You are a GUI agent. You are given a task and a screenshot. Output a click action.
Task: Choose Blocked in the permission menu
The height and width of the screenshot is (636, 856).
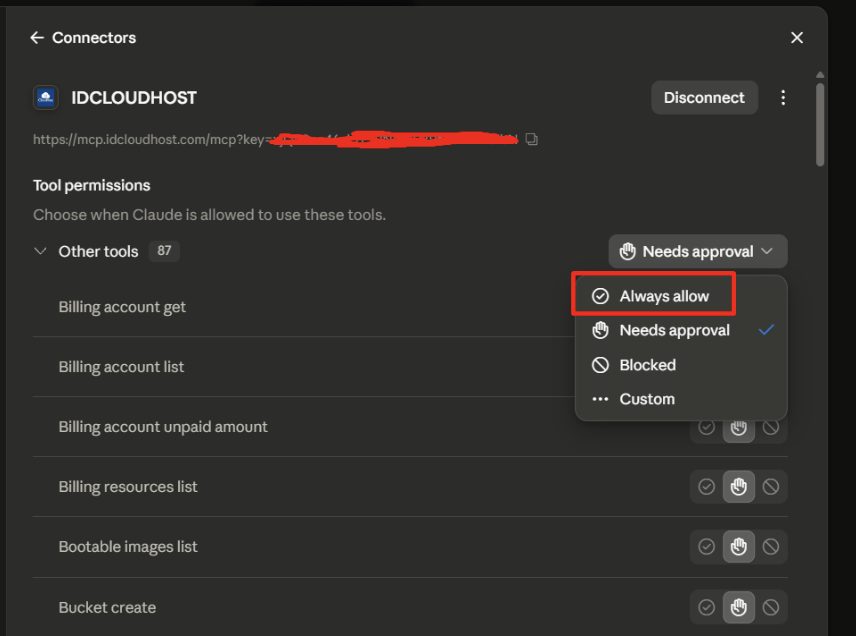(681, 365)
